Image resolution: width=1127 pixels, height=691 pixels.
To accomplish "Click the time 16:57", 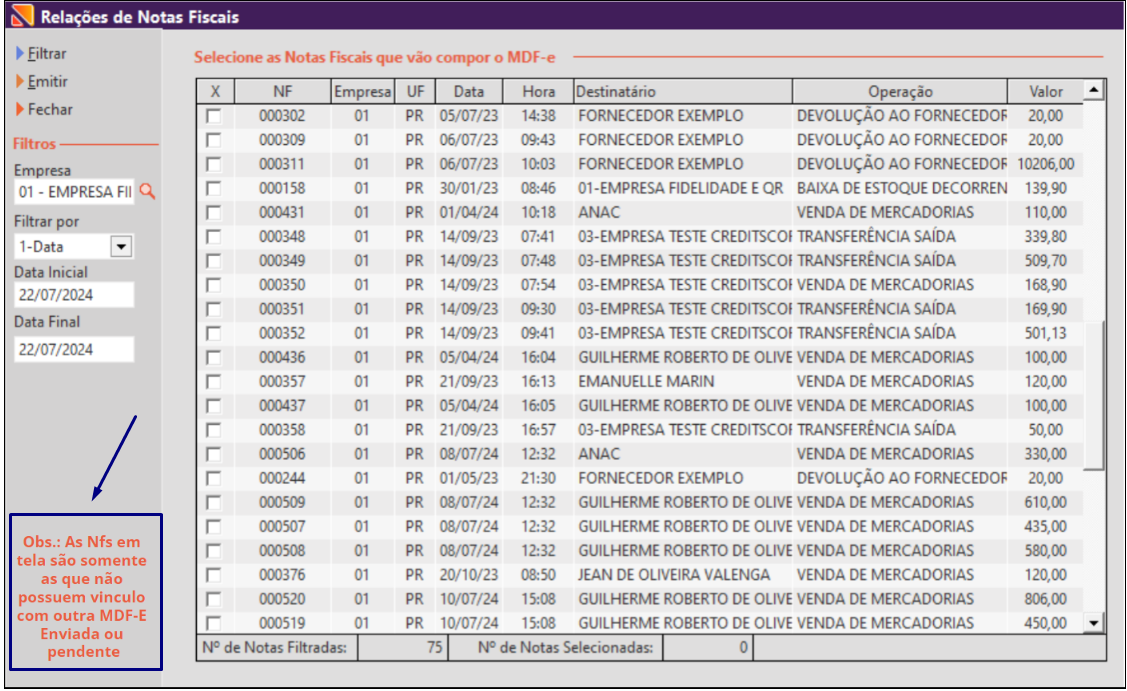I will (x=538, y=430).
